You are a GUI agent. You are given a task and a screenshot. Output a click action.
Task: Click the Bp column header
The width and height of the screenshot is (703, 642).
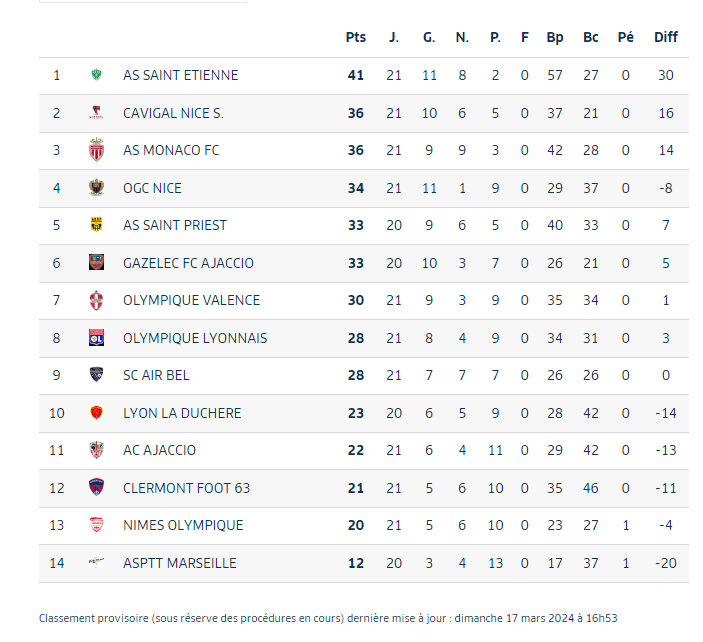coord(555,37)
